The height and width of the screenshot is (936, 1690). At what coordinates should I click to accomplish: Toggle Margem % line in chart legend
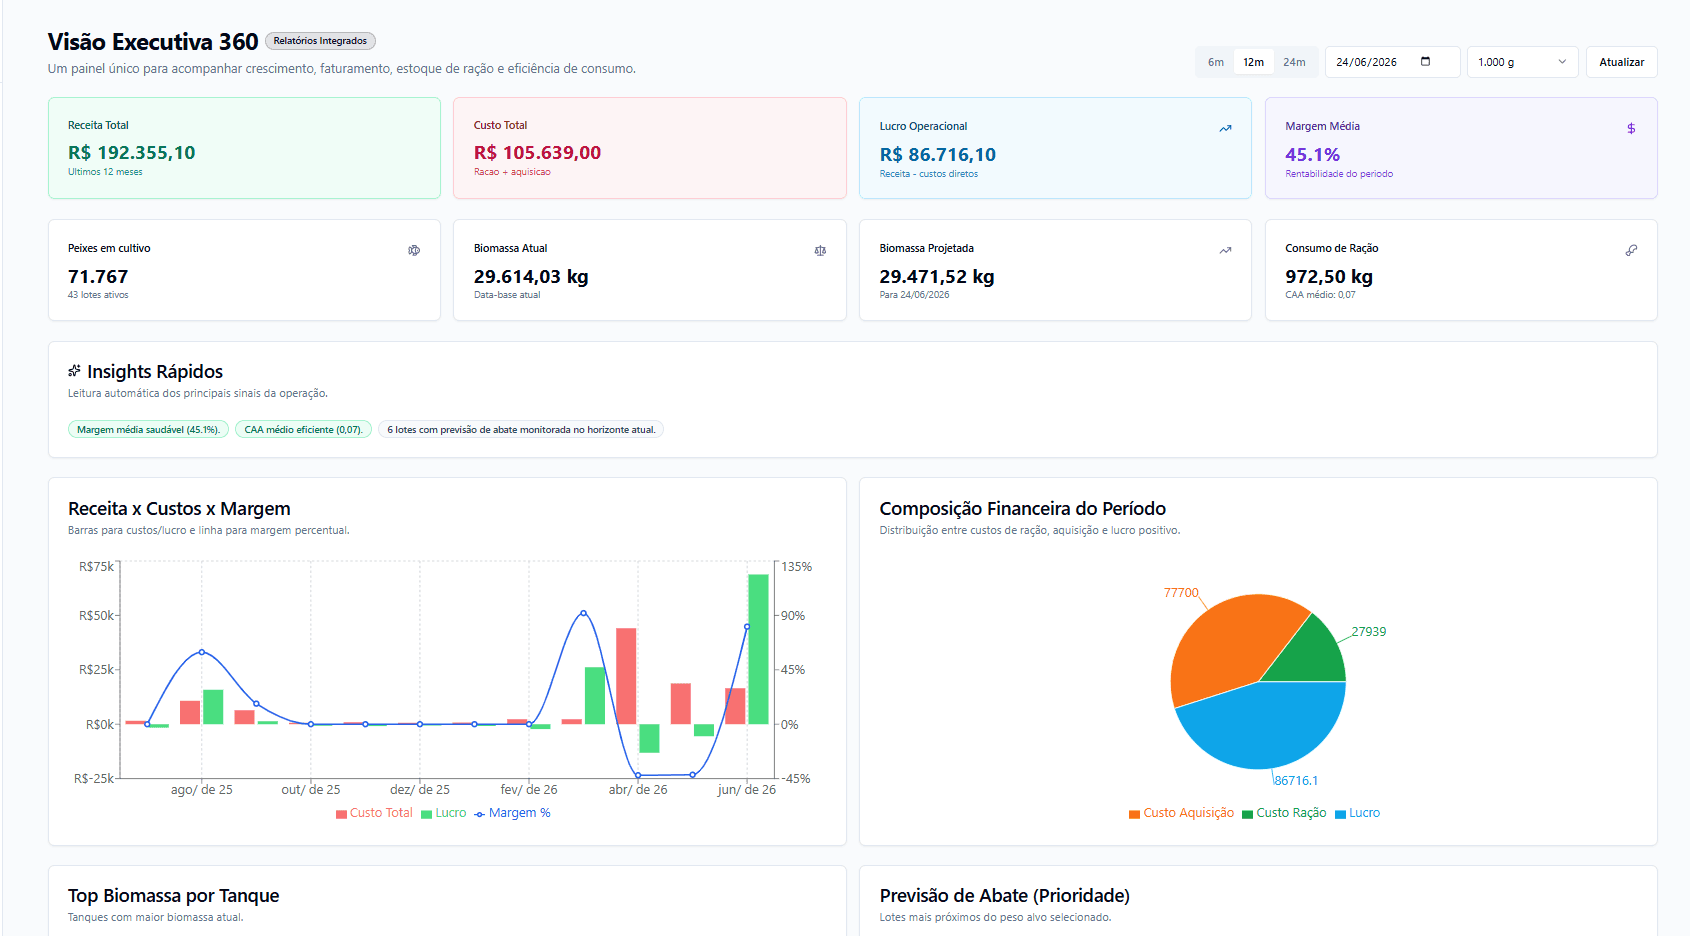(x=512, y=813)
